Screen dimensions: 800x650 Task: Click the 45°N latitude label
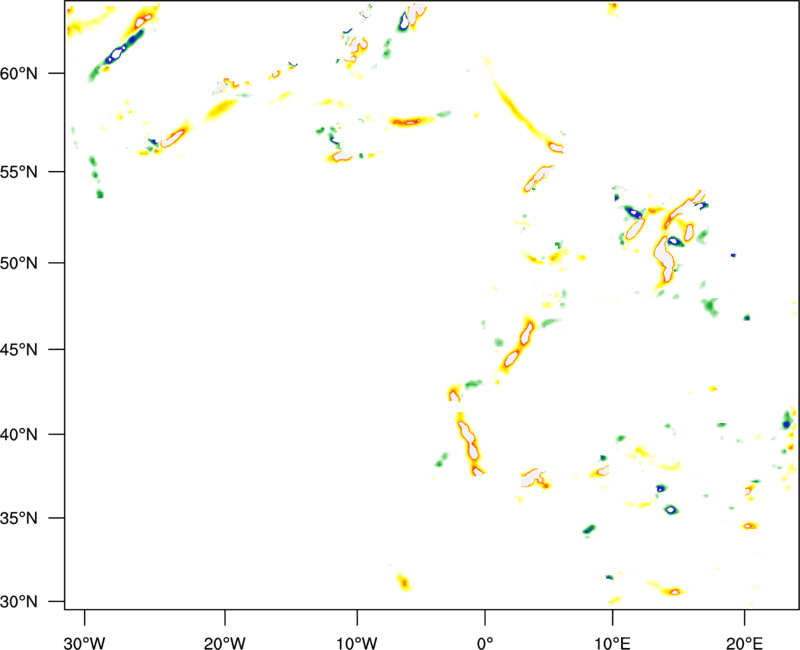[x=19, y=349]
